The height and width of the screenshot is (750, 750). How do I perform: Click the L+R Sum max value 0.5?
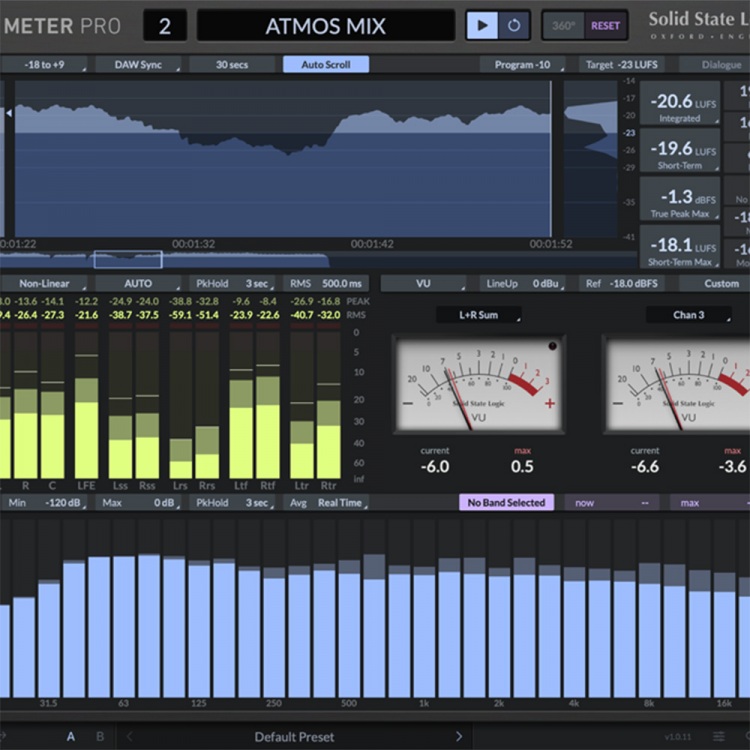[x=522, y=466]
